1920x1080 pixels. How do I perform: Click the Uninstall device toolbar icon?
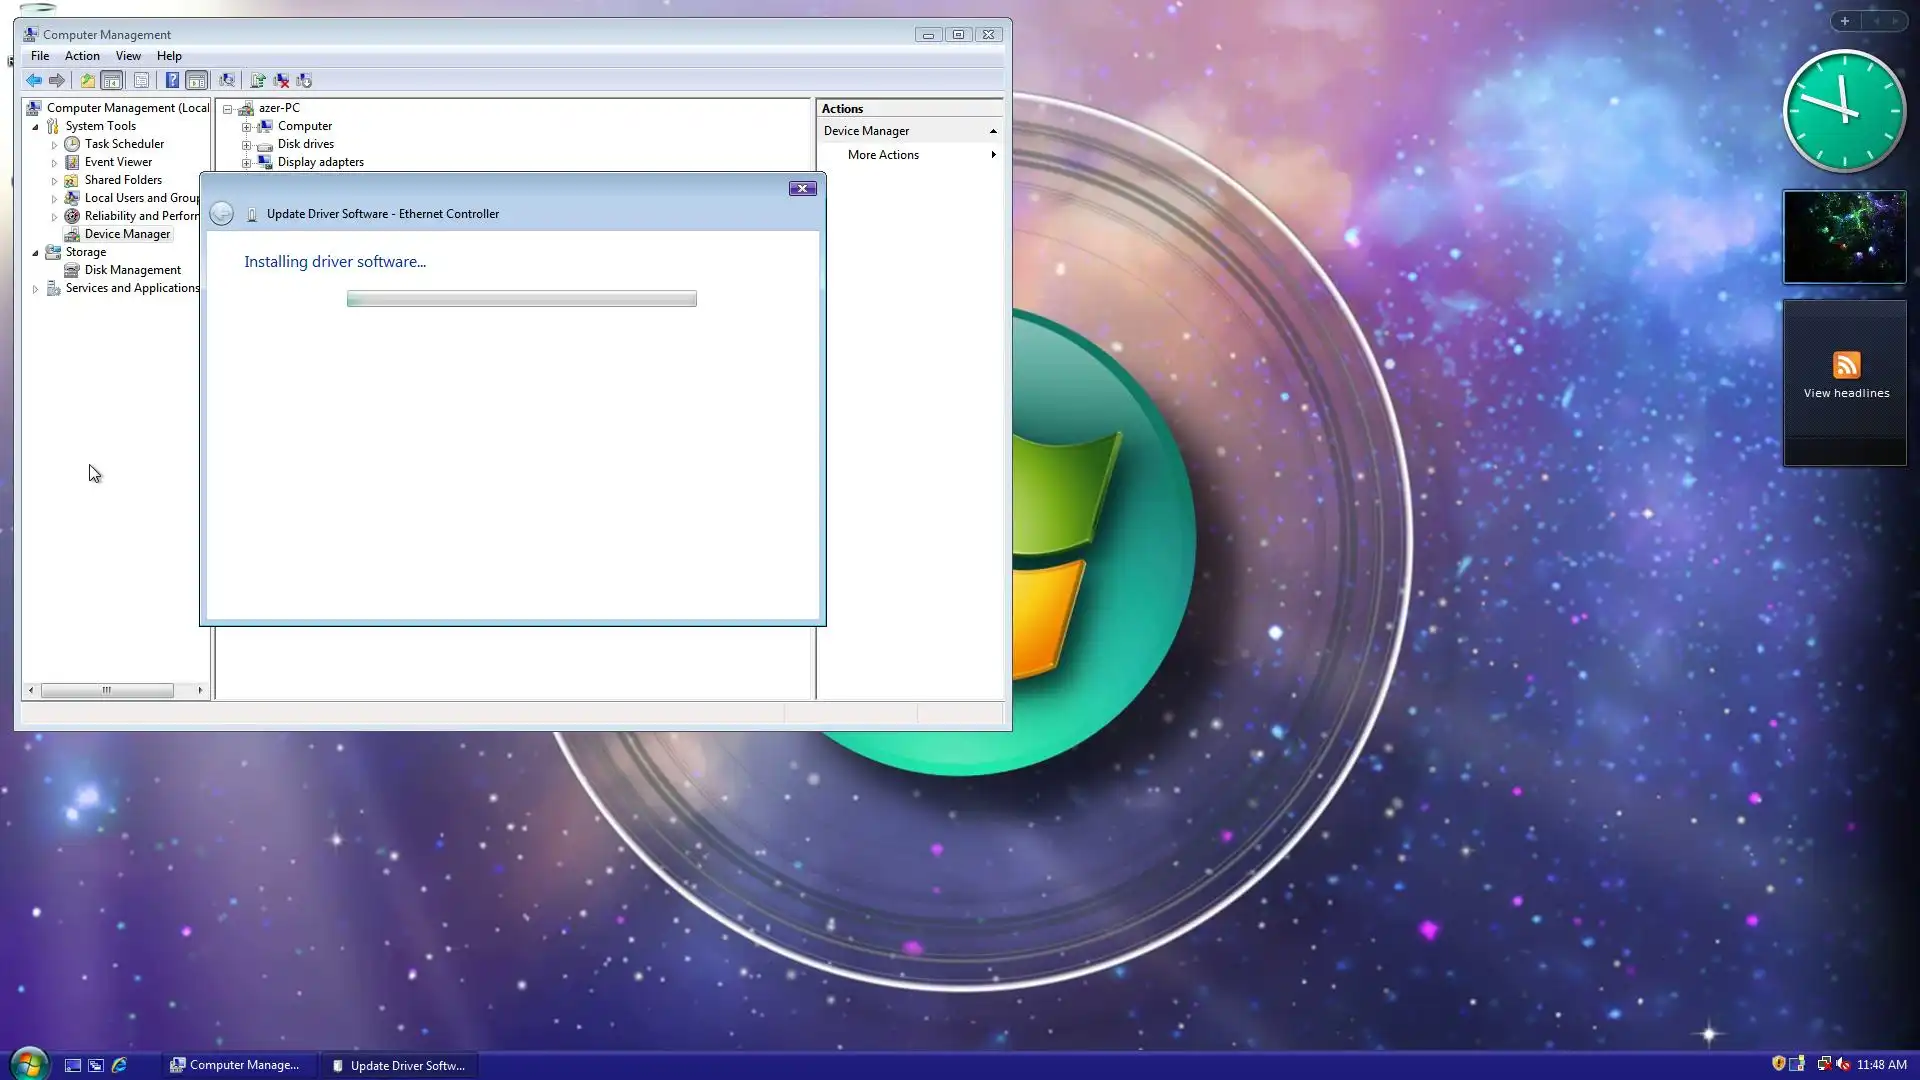[281, 80]
